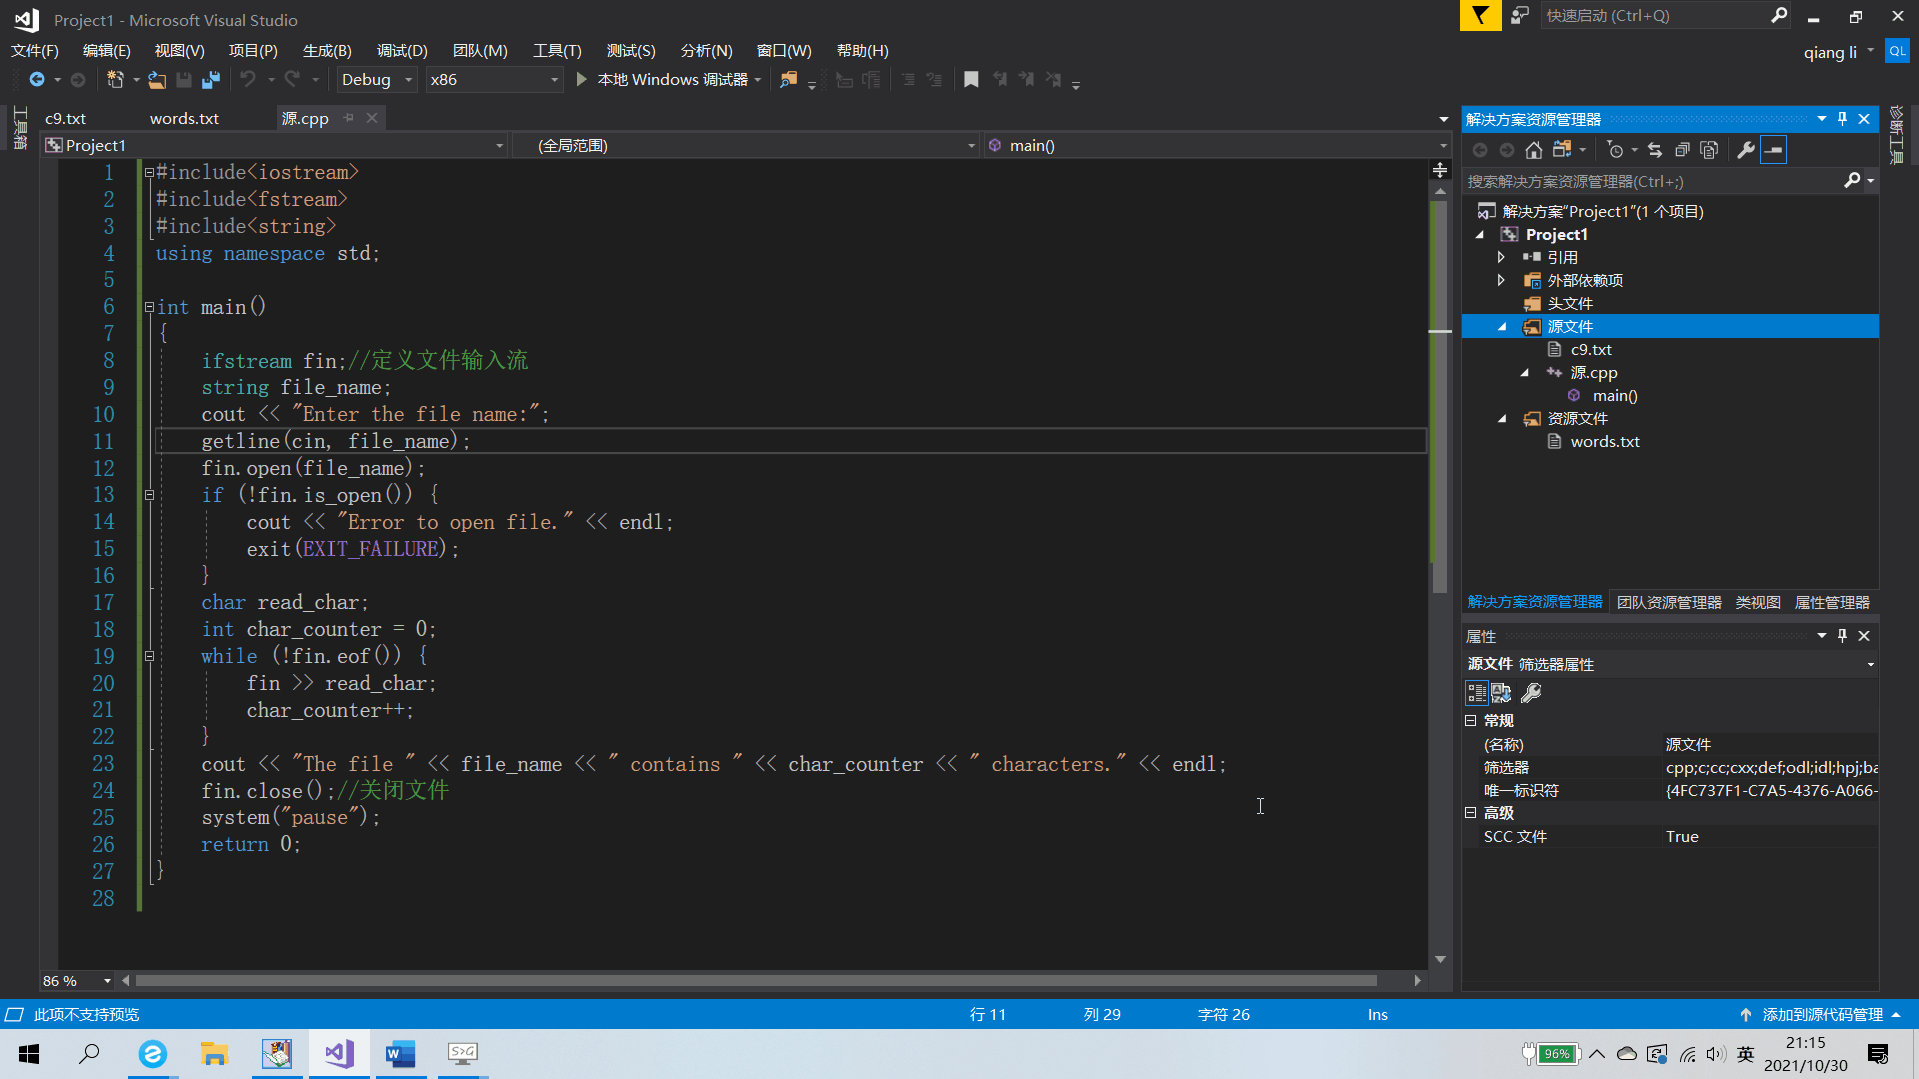Open Properties pages via wrench icon
The width and height of the screenshot is (1919, 1079).
[x=1747, y=150]
